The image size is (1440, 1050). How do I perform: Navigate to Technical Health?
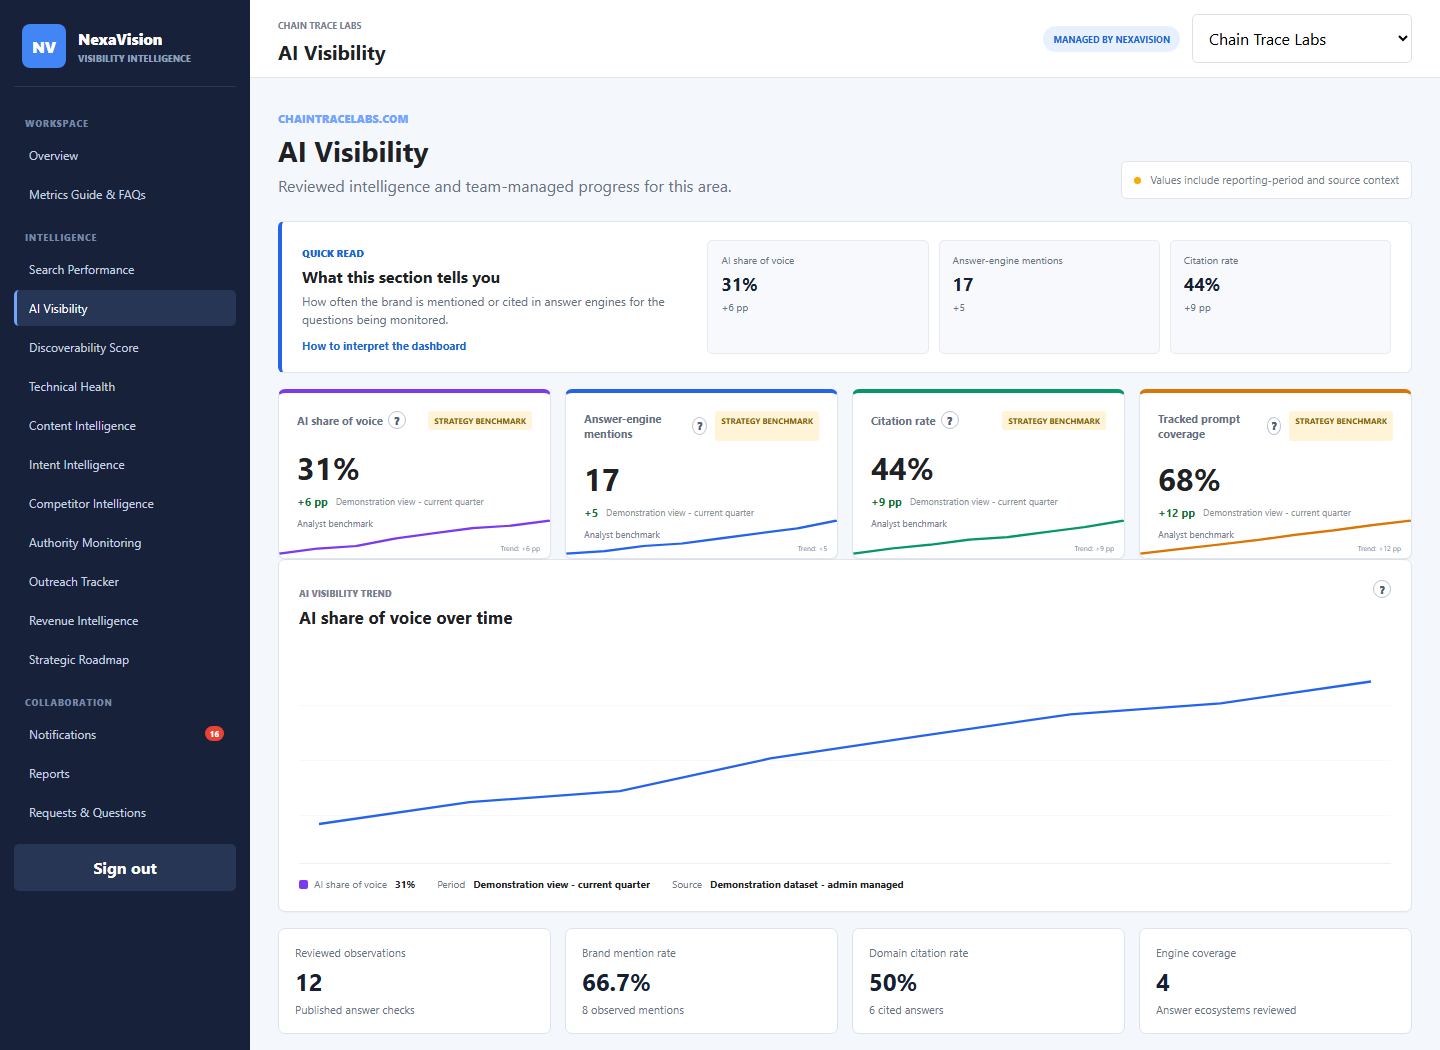click(125, 387)
